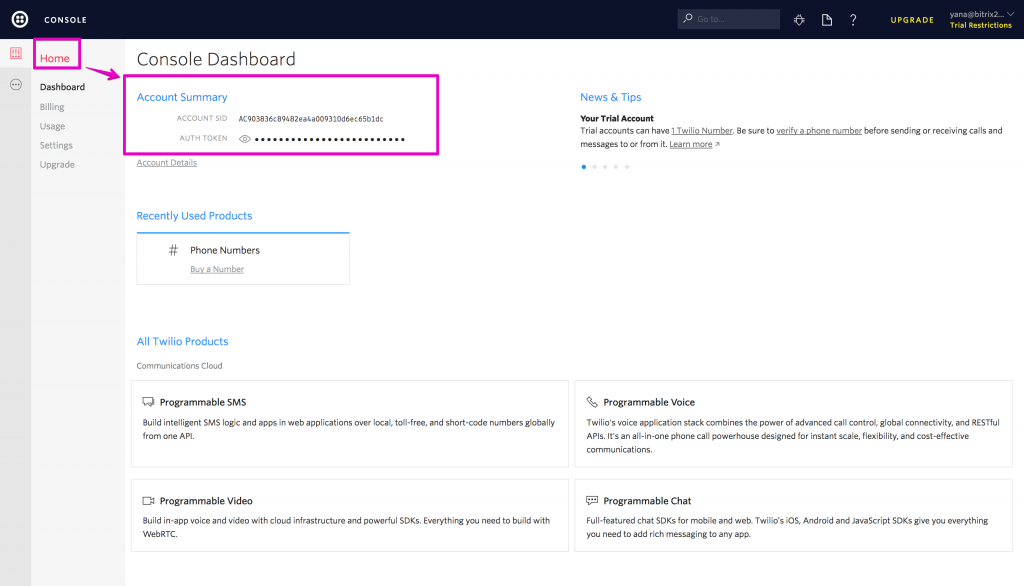Click the News & Tips heading

click(x=611, y=97)
